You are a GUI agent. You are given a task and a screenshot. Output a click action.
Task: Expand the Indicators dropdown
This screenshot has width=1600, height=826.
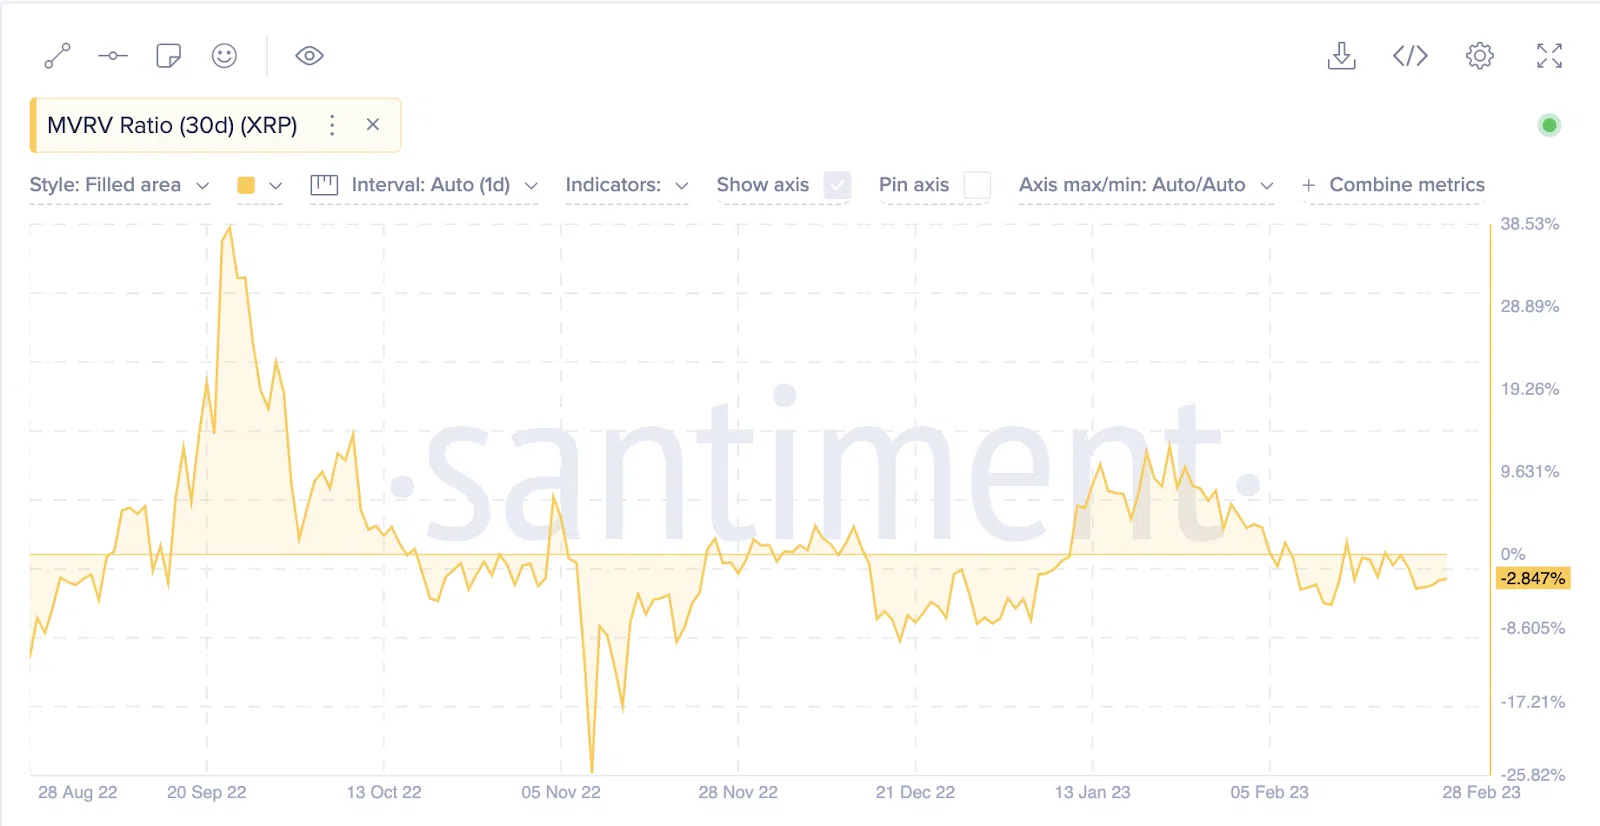(x=626, y=185)
